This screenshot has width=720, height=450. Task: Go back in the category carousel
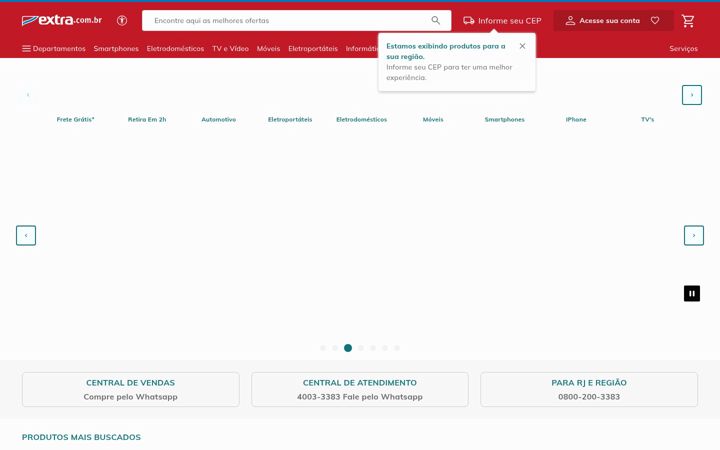[x=28, y=95]
